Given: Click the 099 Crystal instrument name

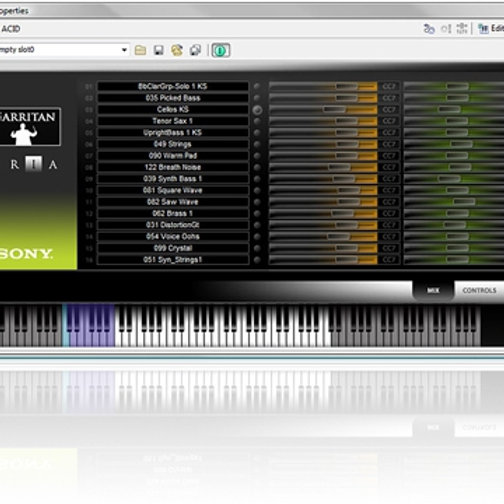Looking at the screenshot, I should [173, 248].
